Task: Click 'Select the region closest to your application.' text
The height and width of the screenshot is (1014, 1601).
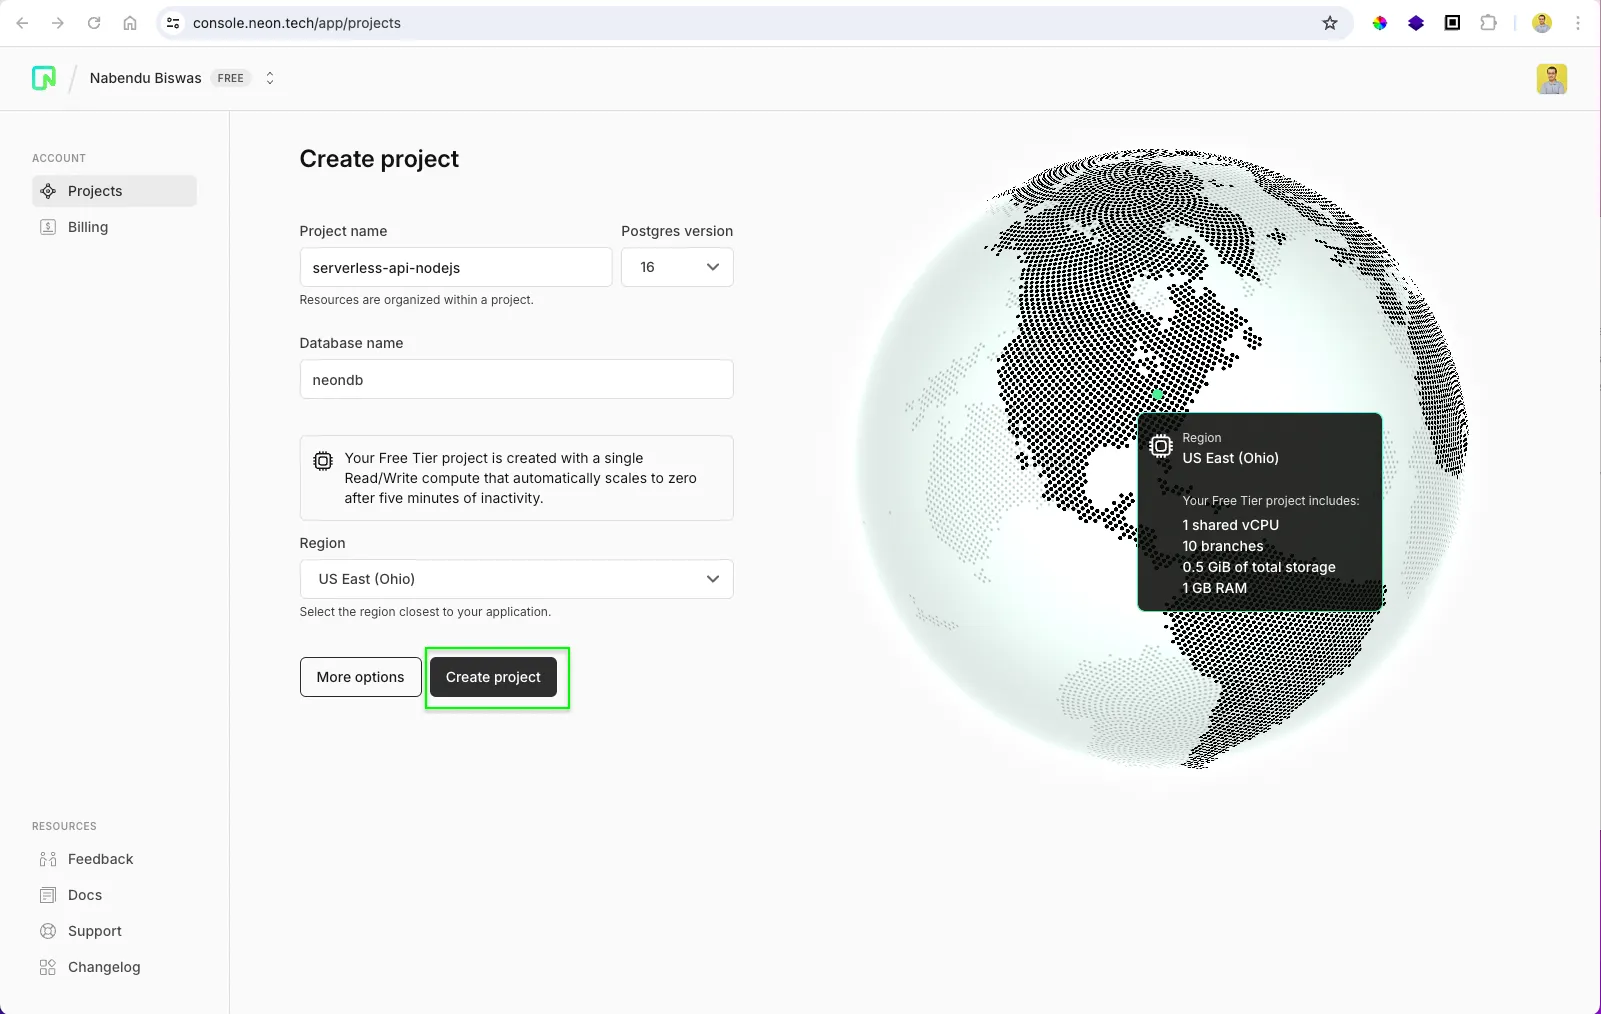Action: coord(425,612)
